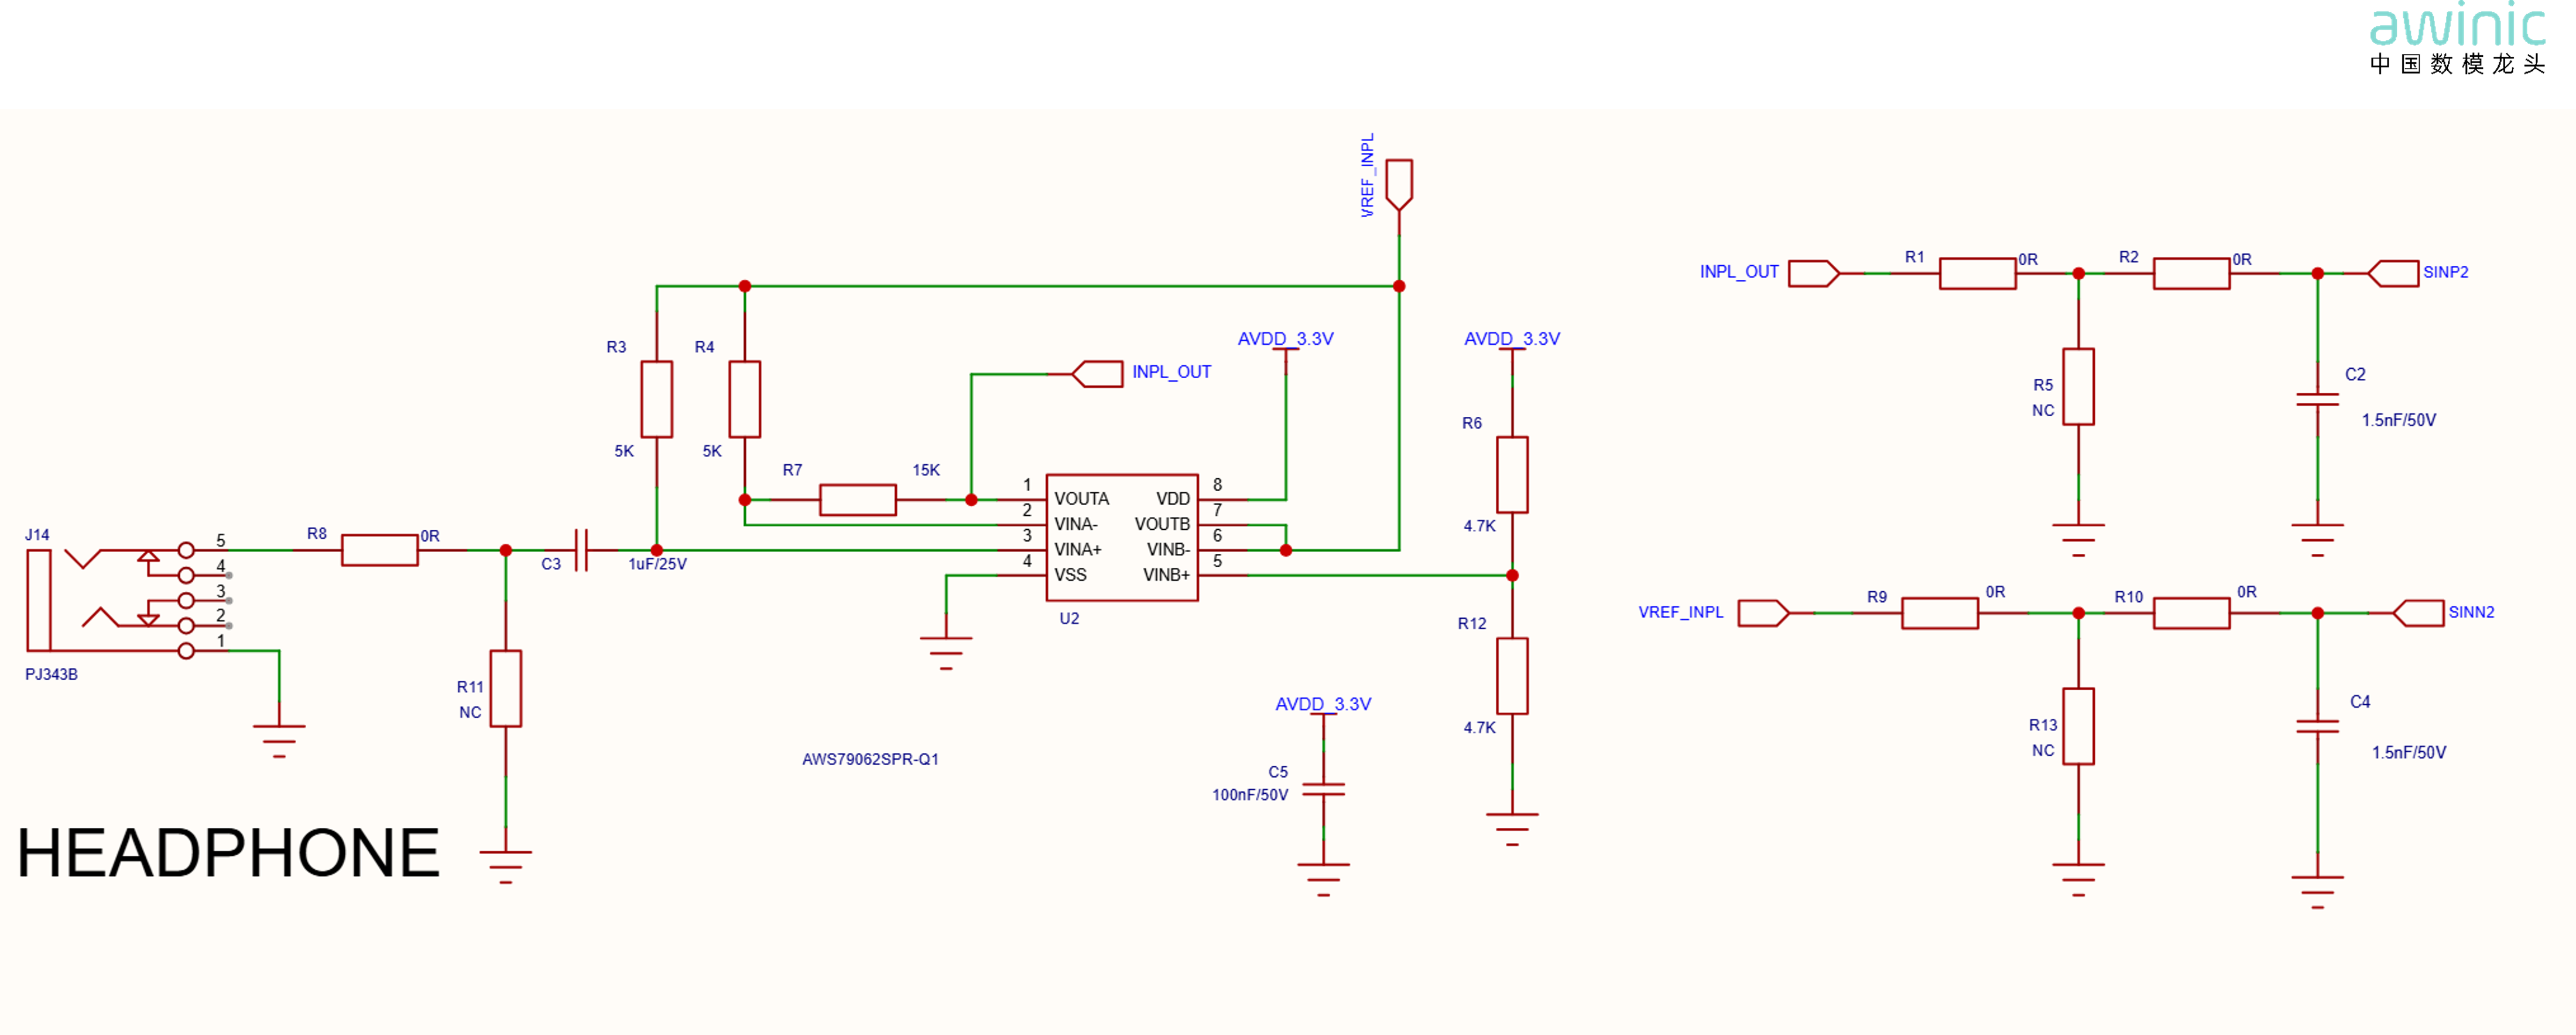This screenshot has height=1035, width=2576.
Task: Select resistor R1 symbol
Action: point(1978,273)
